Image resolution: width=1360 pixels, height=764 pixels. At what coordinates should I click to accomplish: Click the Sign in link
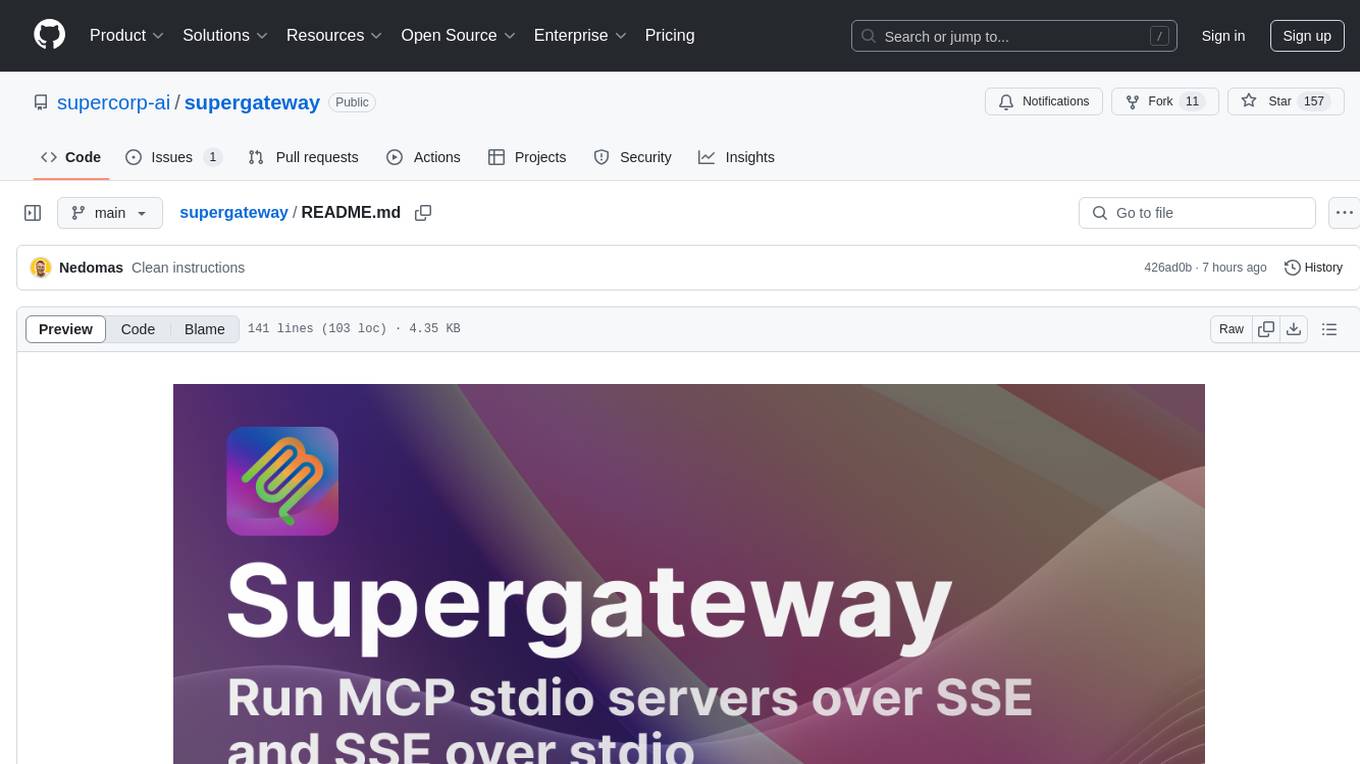pos(1223,36)
